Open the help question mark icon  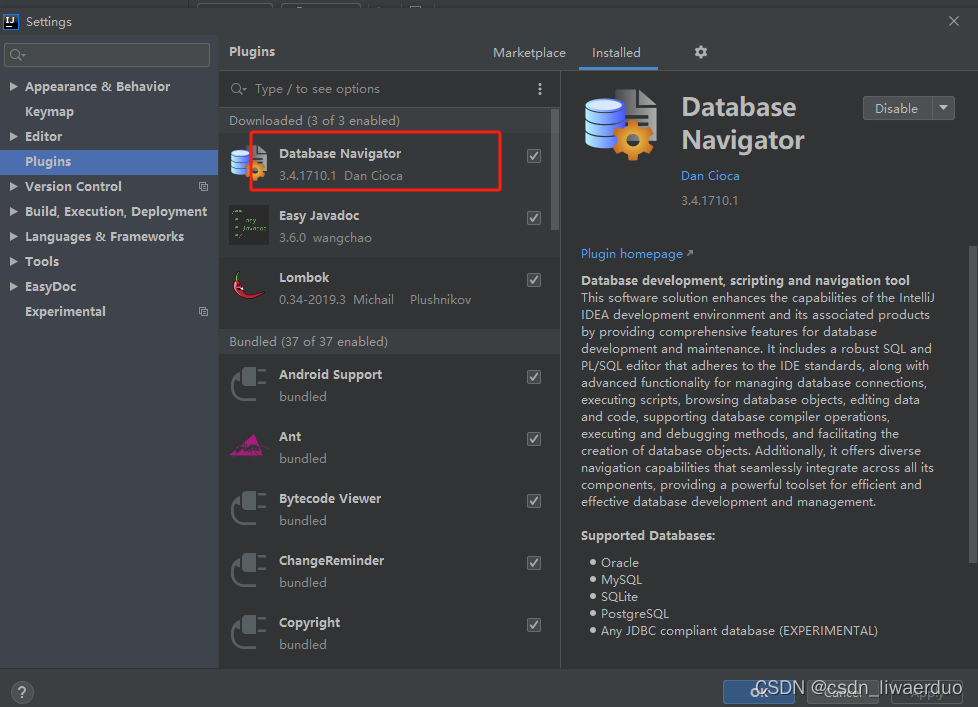point(21,691)
